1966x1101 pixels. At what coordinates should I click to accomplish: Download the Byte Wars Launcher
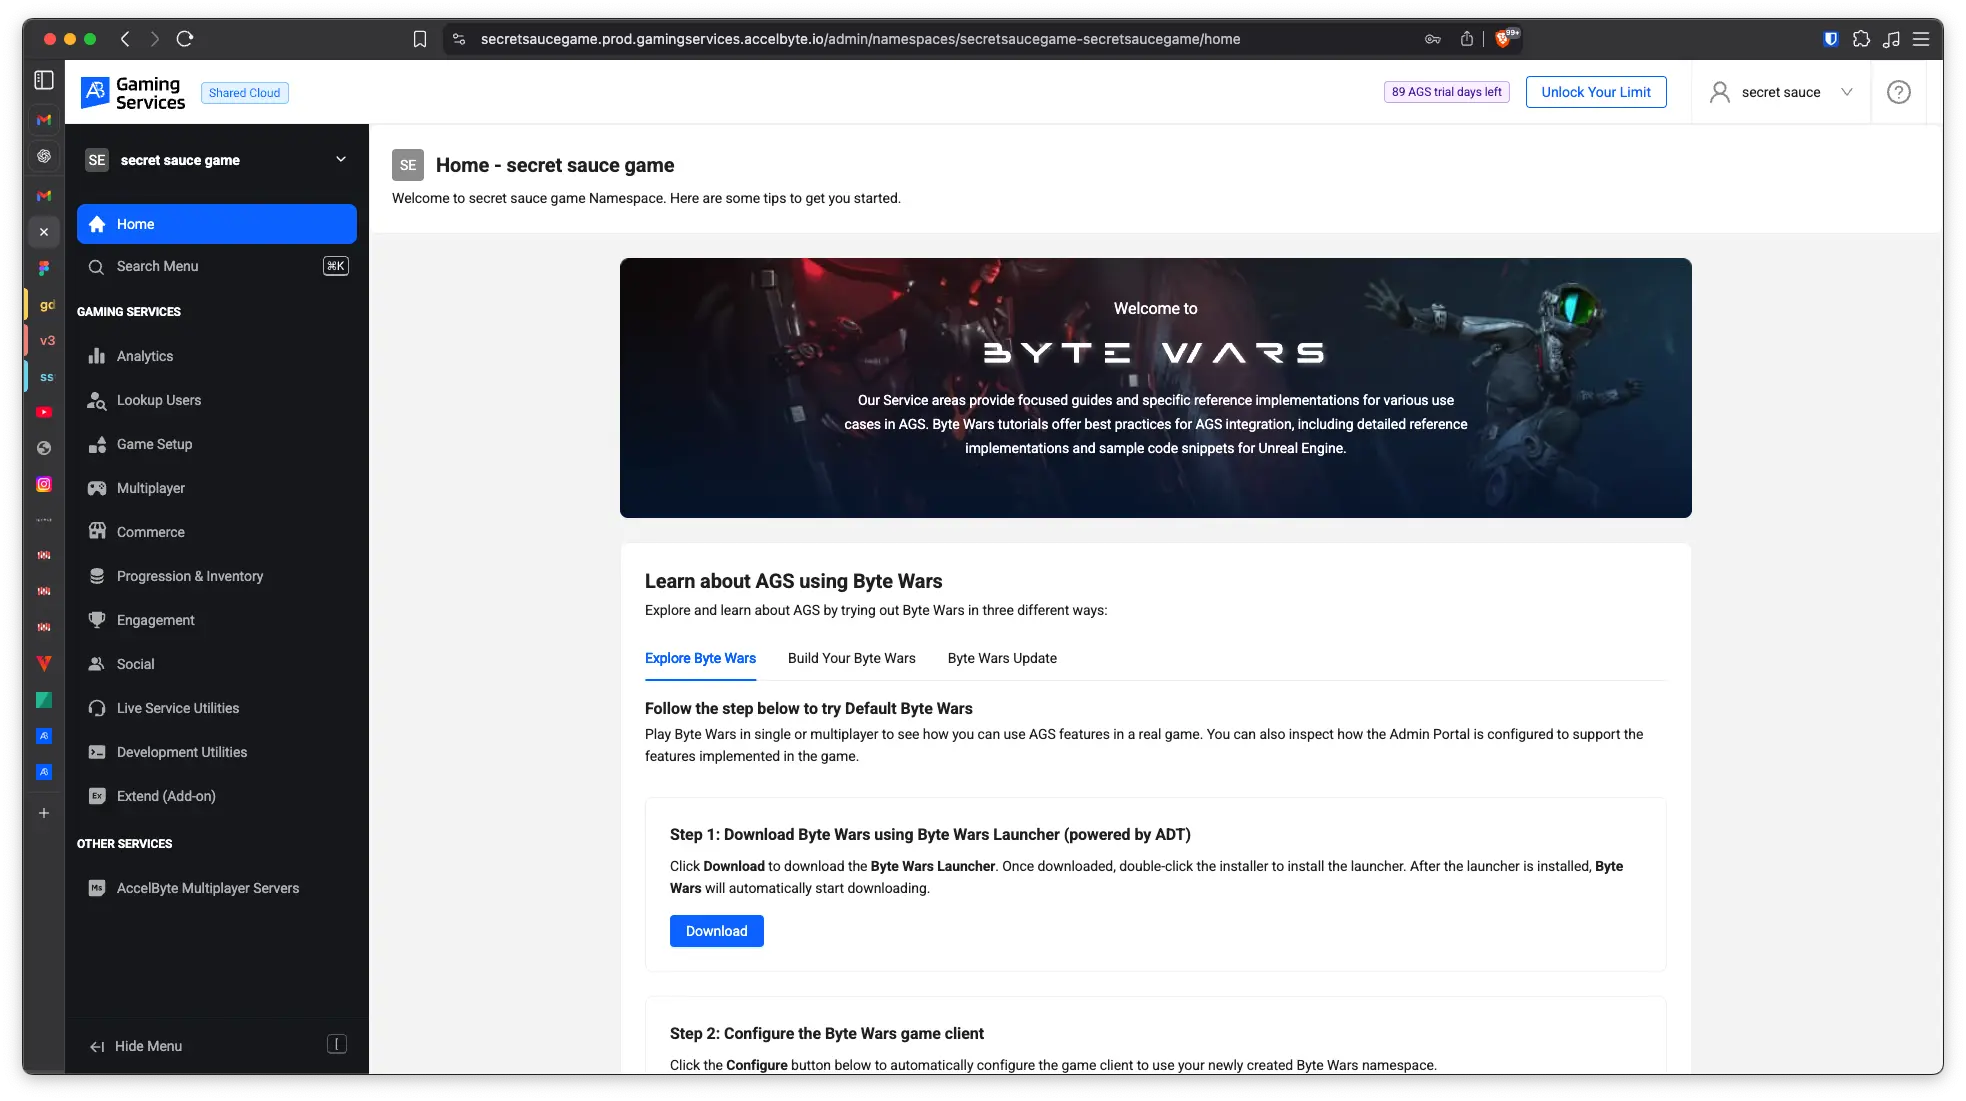click(716, 931)
